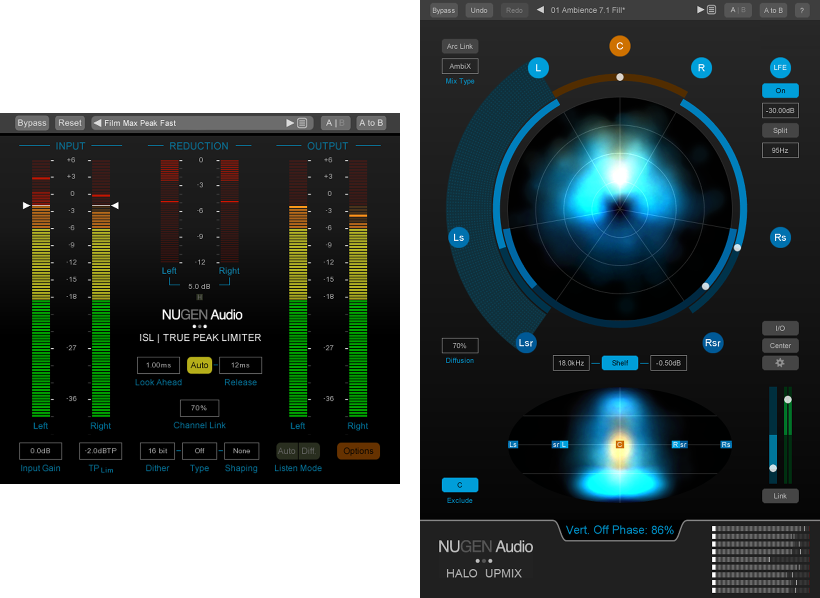
Task: Open Halo Upmix settings gear
Action: click(780, 363)
